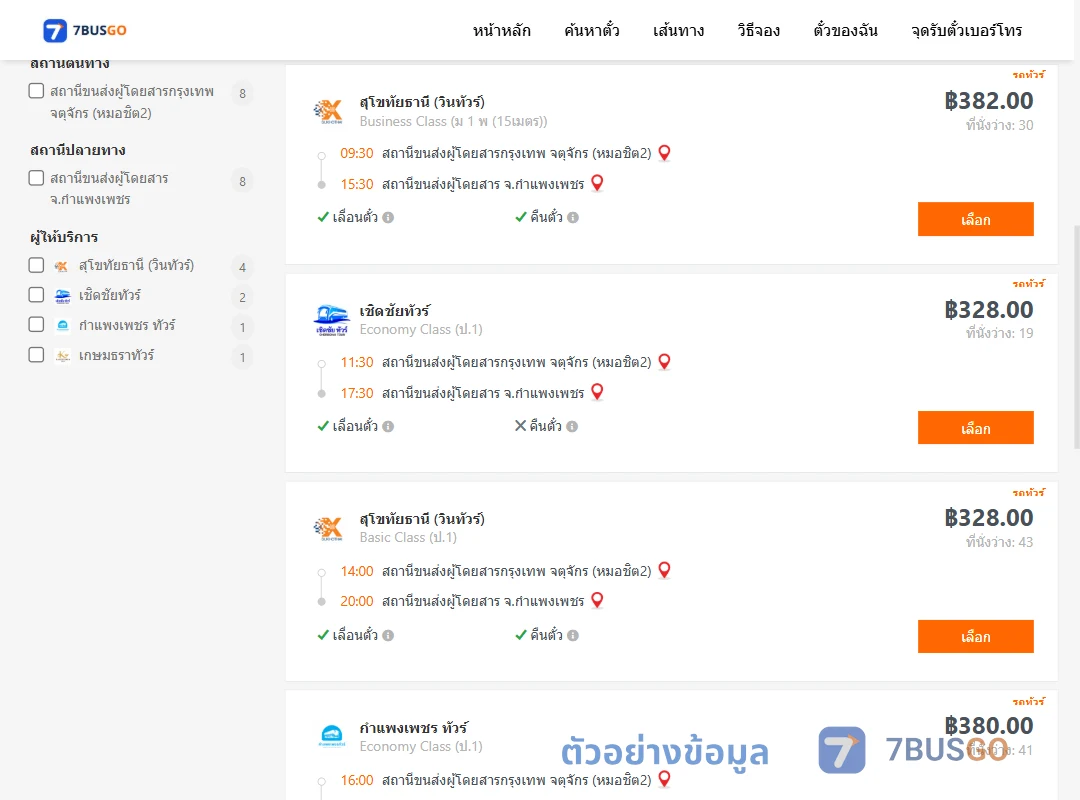
Task: Select the 14:00 Basic Class trip เลือก button
Action: pos(975,637)
